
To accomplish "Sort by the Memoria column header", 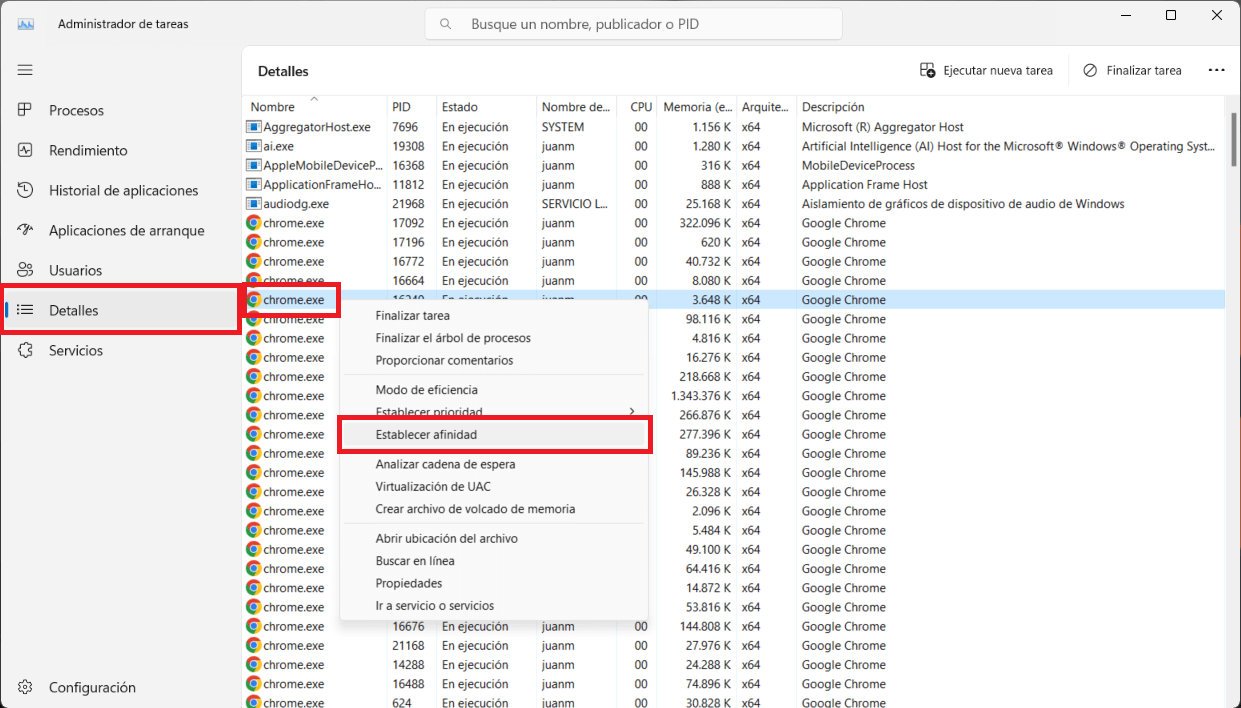I will tap(697, 107).
